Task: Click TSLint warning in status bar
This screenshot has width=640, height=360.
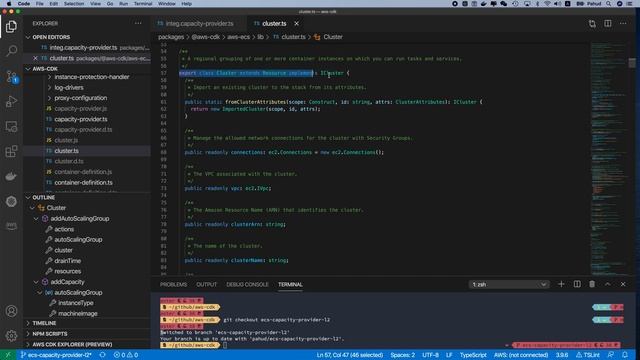Action: point(588,355)
